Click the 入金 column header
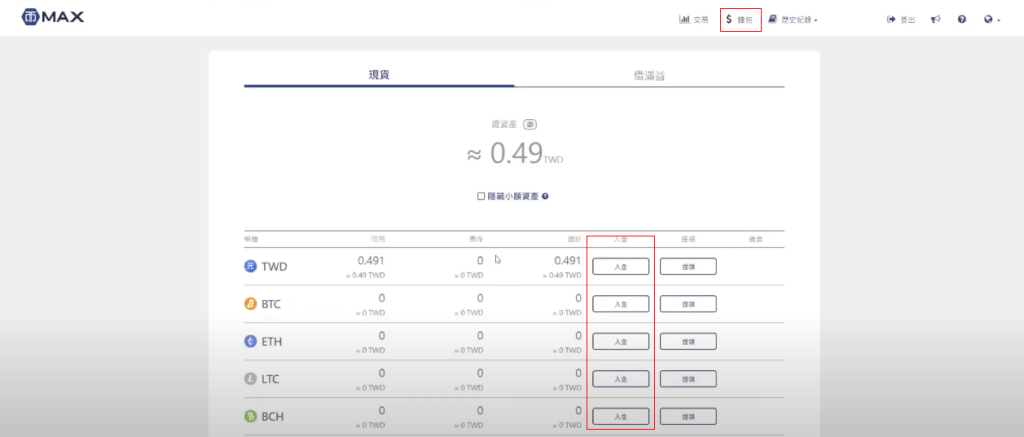 tap(620, 239)
